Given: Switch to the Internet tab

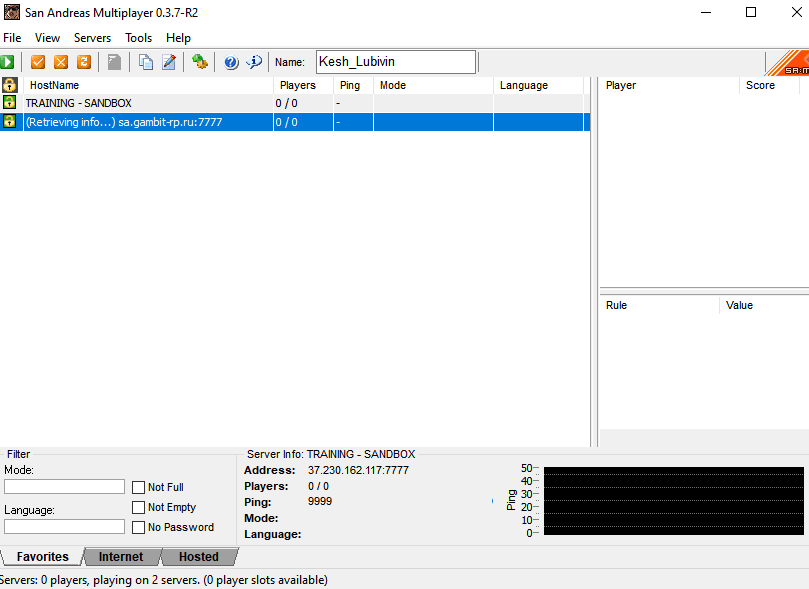Looking at the screenshot, I should pos(121,557).
